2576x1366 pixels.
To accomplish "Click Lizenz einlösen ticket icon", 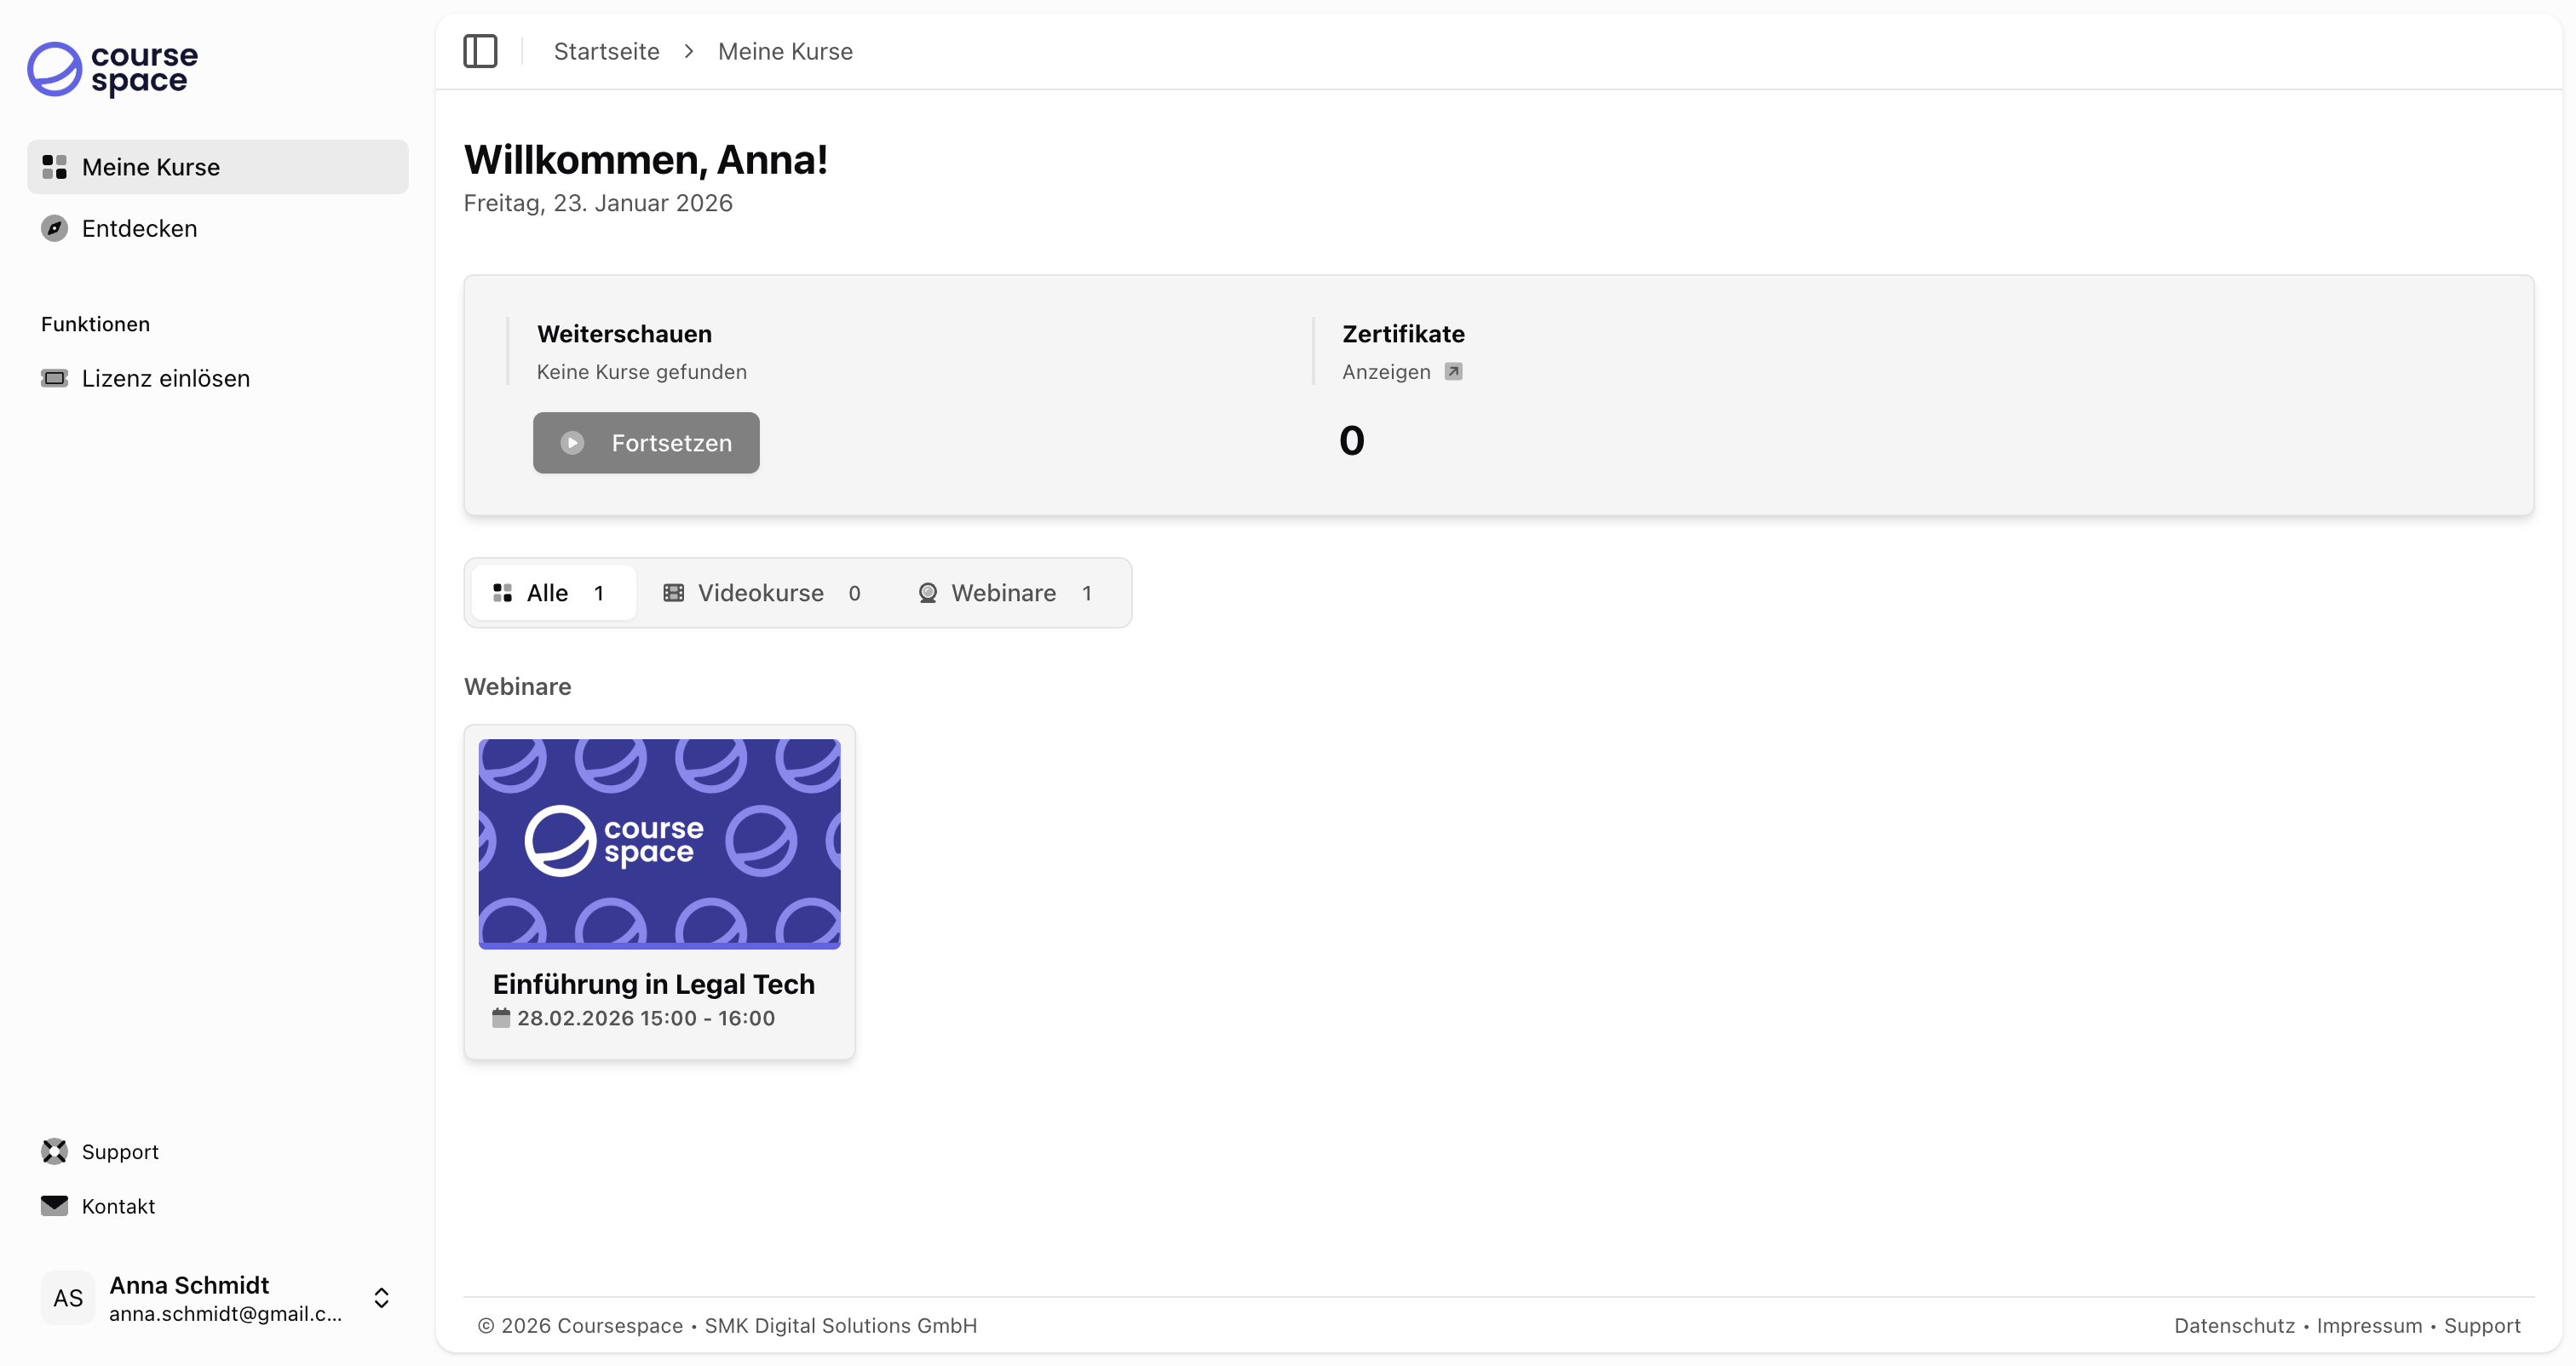I will [x=54, y=378].
